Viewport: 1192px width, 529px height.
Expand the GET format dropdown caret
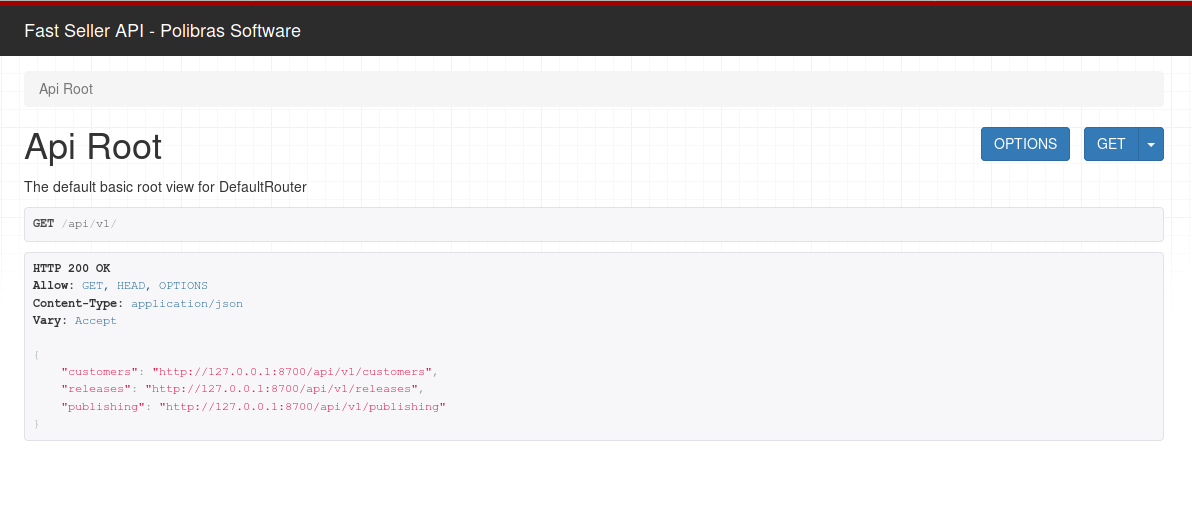[x=1151, y=144]
